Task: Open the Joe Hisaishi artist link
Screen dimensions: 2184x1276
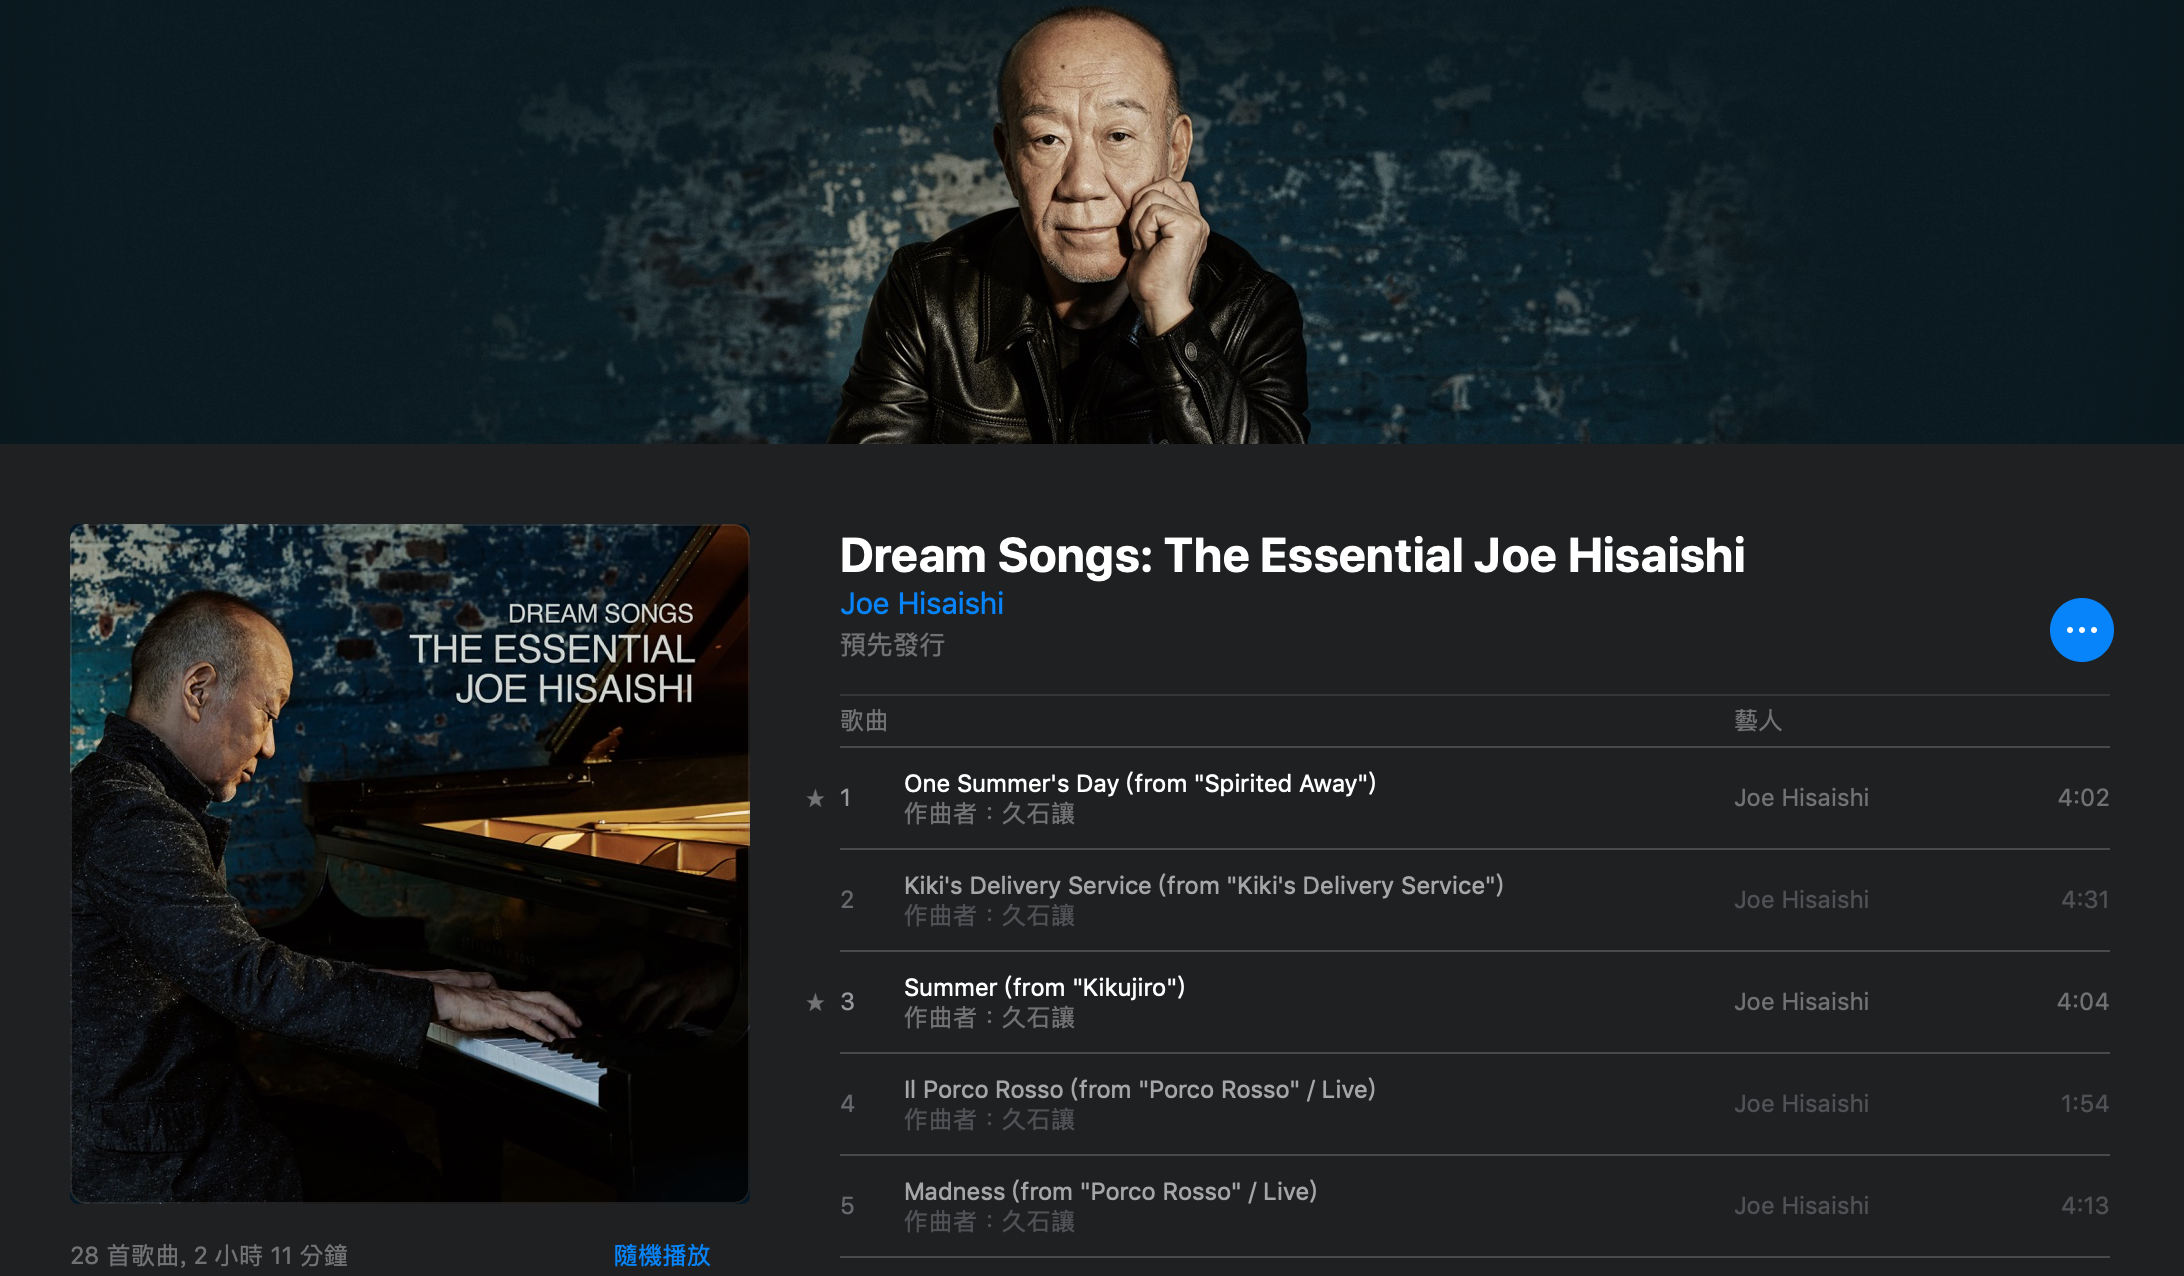Action: pyautogui.click(x=921, y=604)
